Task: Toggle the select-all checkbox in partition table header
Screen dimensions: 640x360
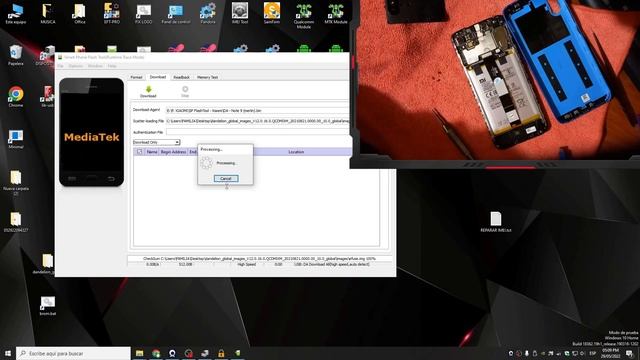Action: pyautogui.click(x=139, y=152)
